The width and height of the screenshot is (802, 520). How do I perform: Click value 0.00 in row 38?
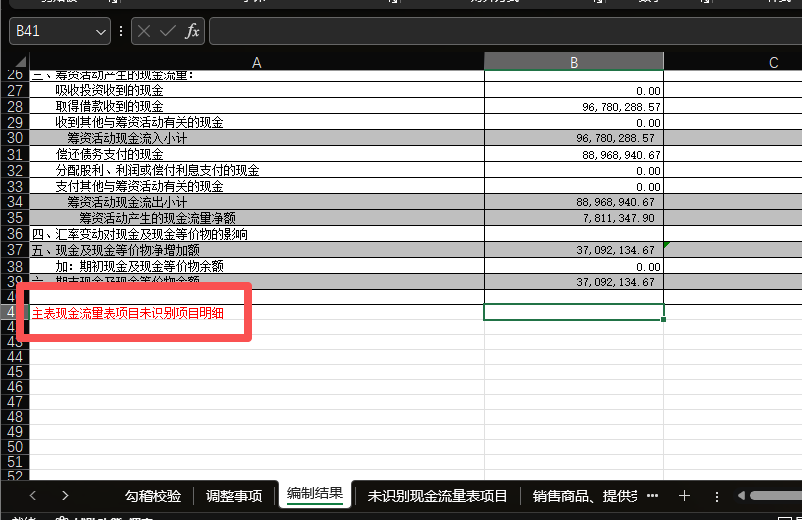pyautogui.click(x=648, y=267)
